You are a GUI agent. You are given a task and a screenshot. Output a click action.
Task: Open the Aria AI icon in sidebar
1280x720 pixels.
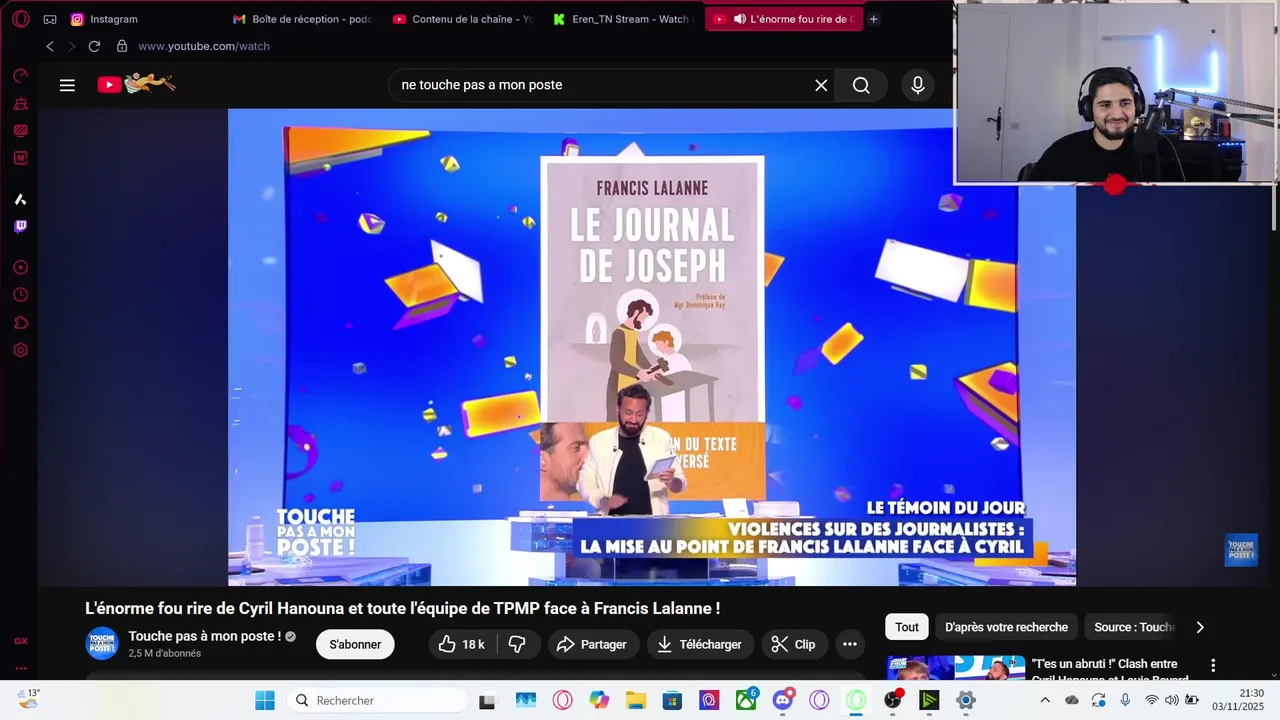pos(21,199)
